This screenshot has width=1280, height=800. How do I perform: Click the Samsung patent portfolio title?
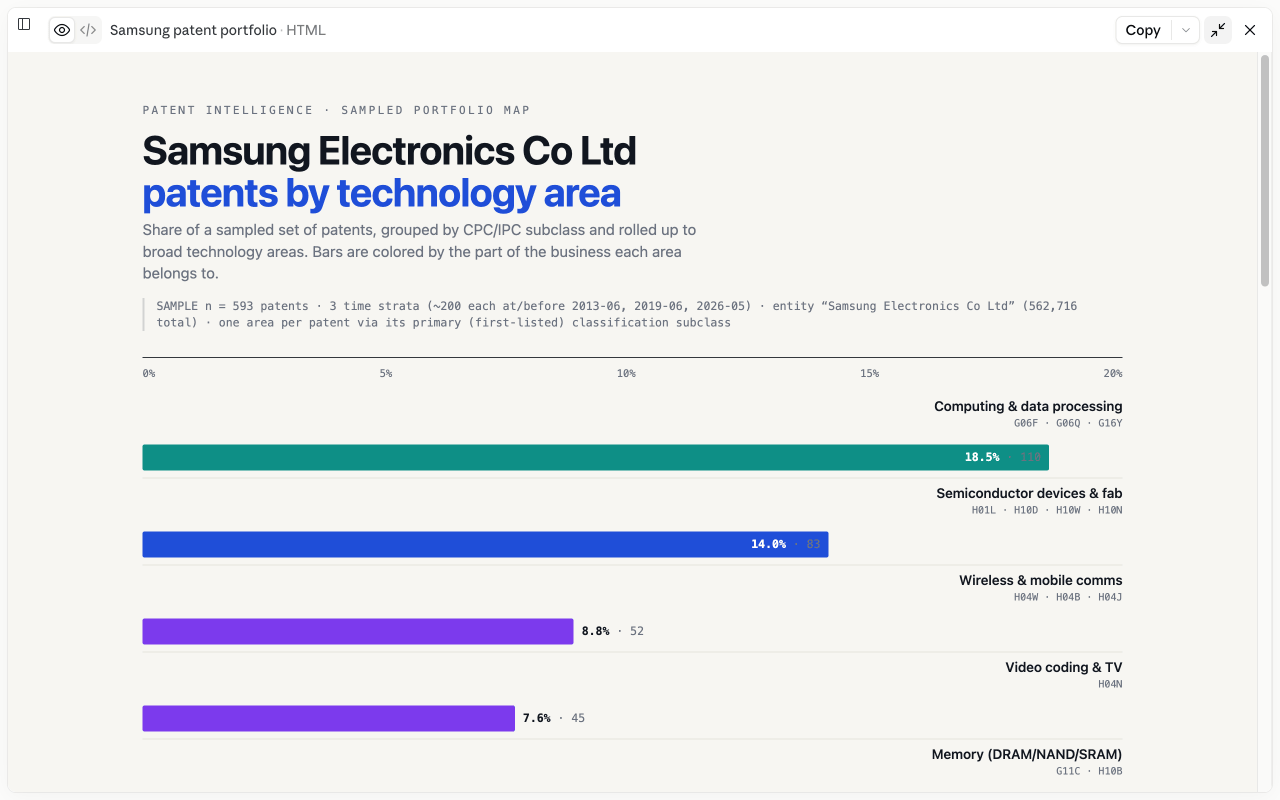pyautogui.click(x=193, y=30)
